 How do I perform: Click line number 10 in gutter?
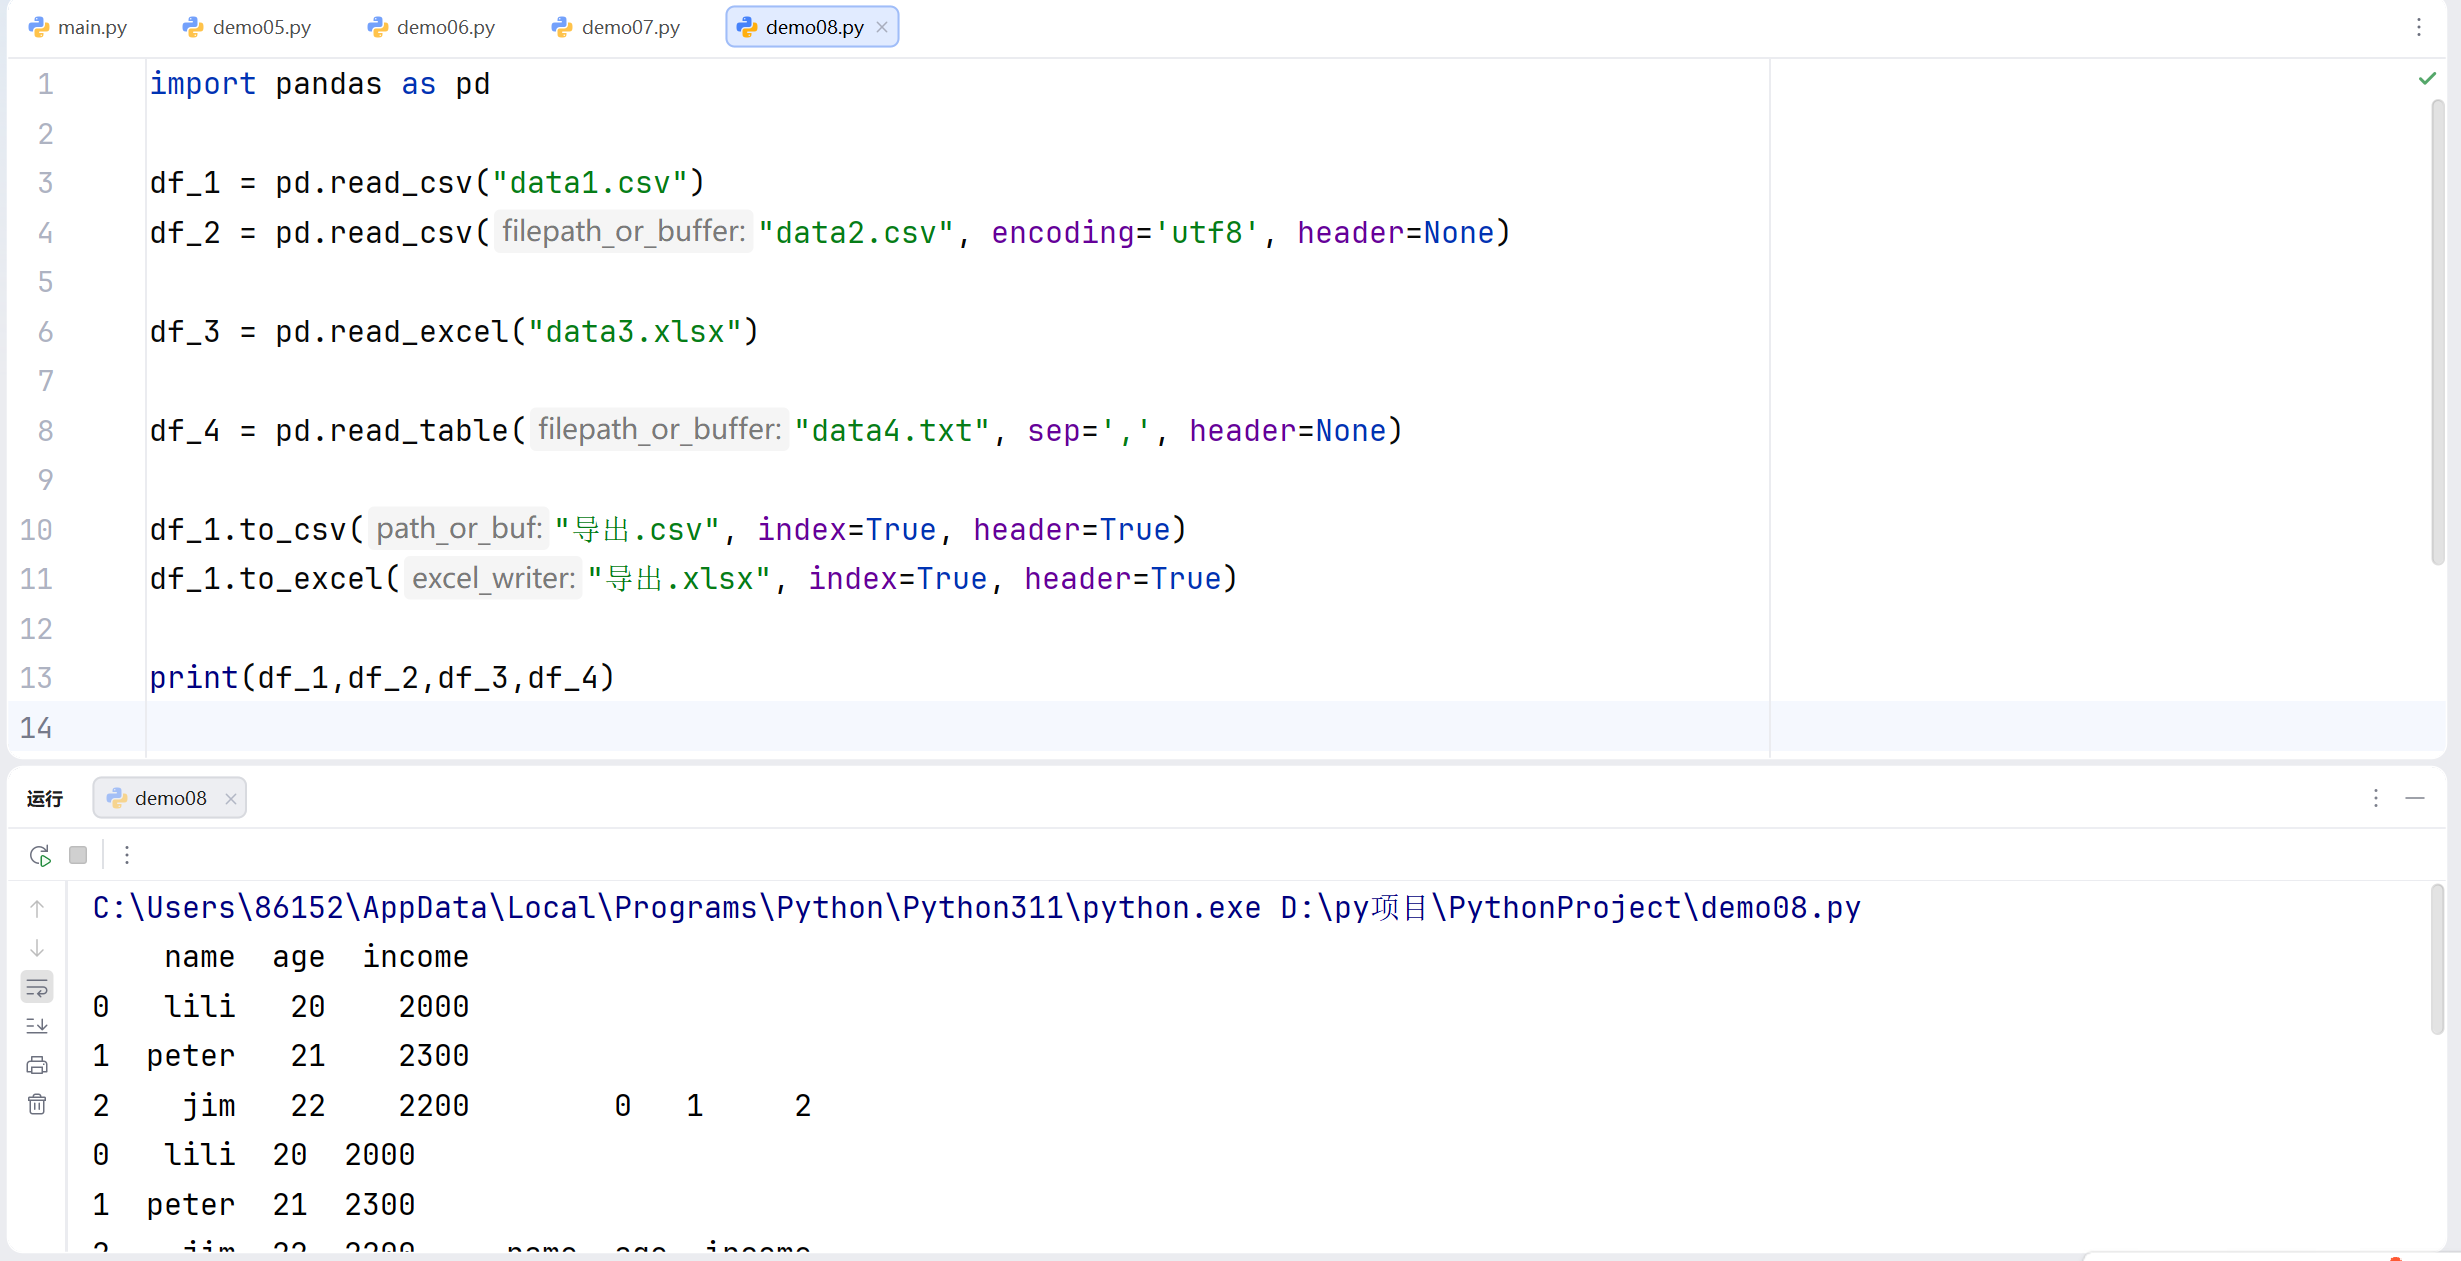point(36,529)
